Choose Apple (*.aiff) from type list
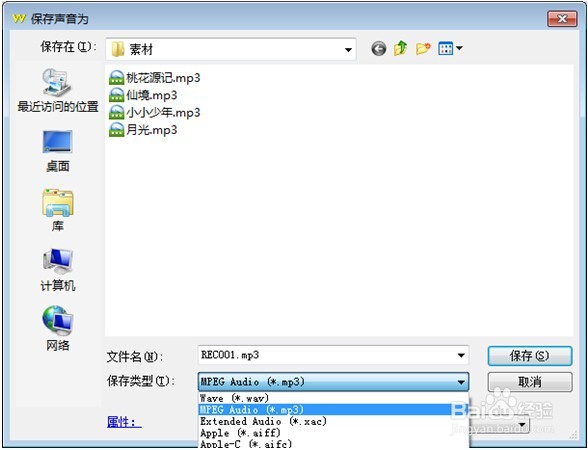 [x=333, y=433]
